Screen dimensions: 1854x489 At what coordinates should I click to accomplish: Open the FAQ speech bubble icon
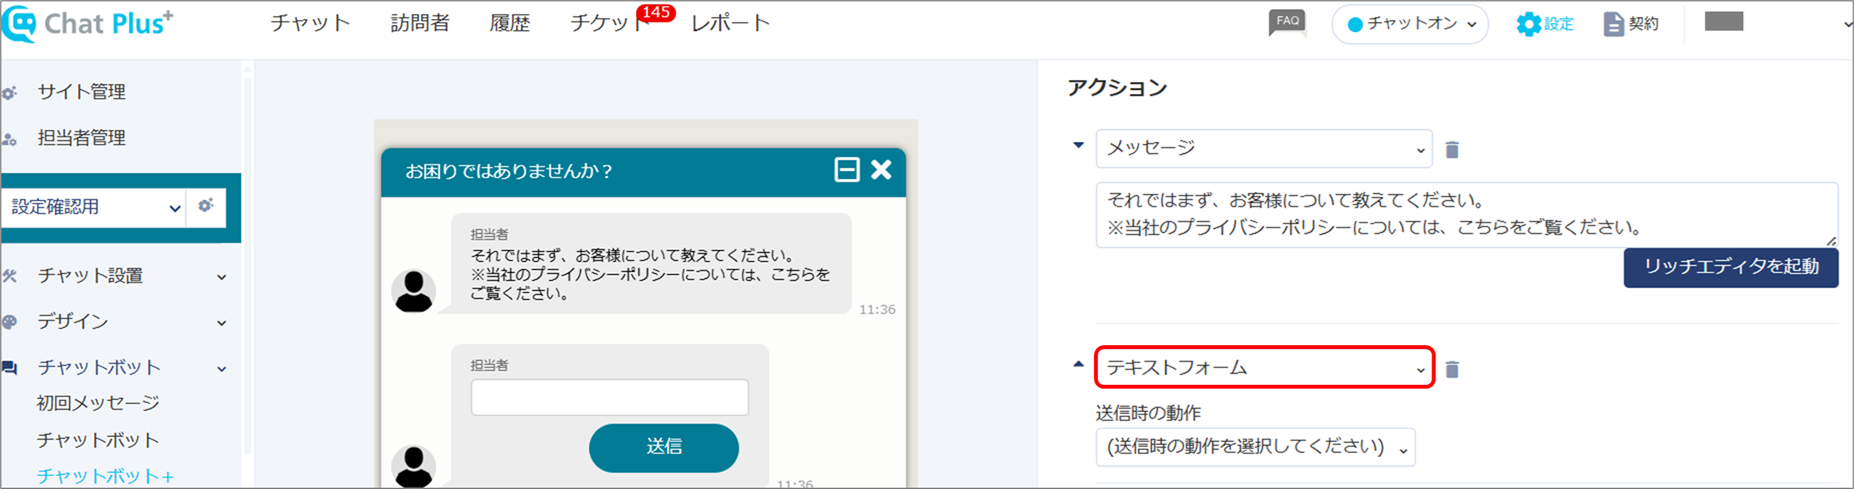1287,22
